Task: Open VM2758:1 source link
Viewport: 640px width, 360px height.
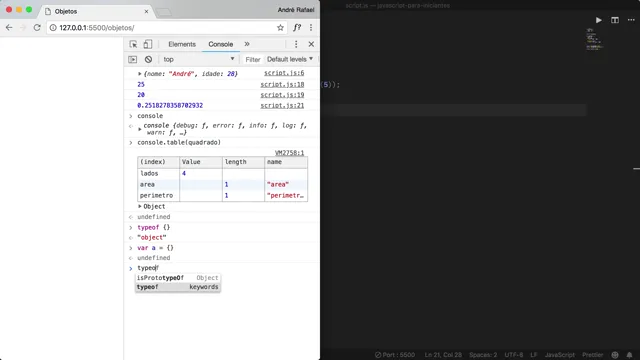Action: point(289,153)
